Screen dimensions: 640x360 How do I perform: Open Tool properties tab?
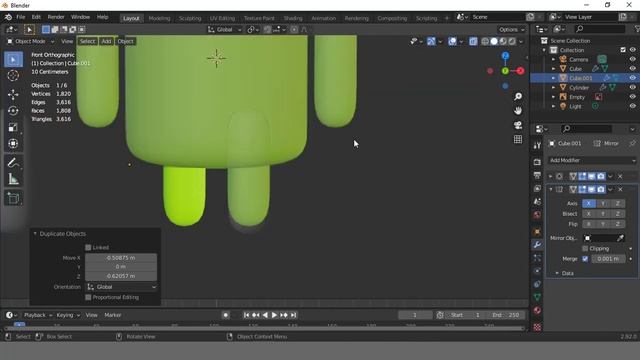coord(537,145)
